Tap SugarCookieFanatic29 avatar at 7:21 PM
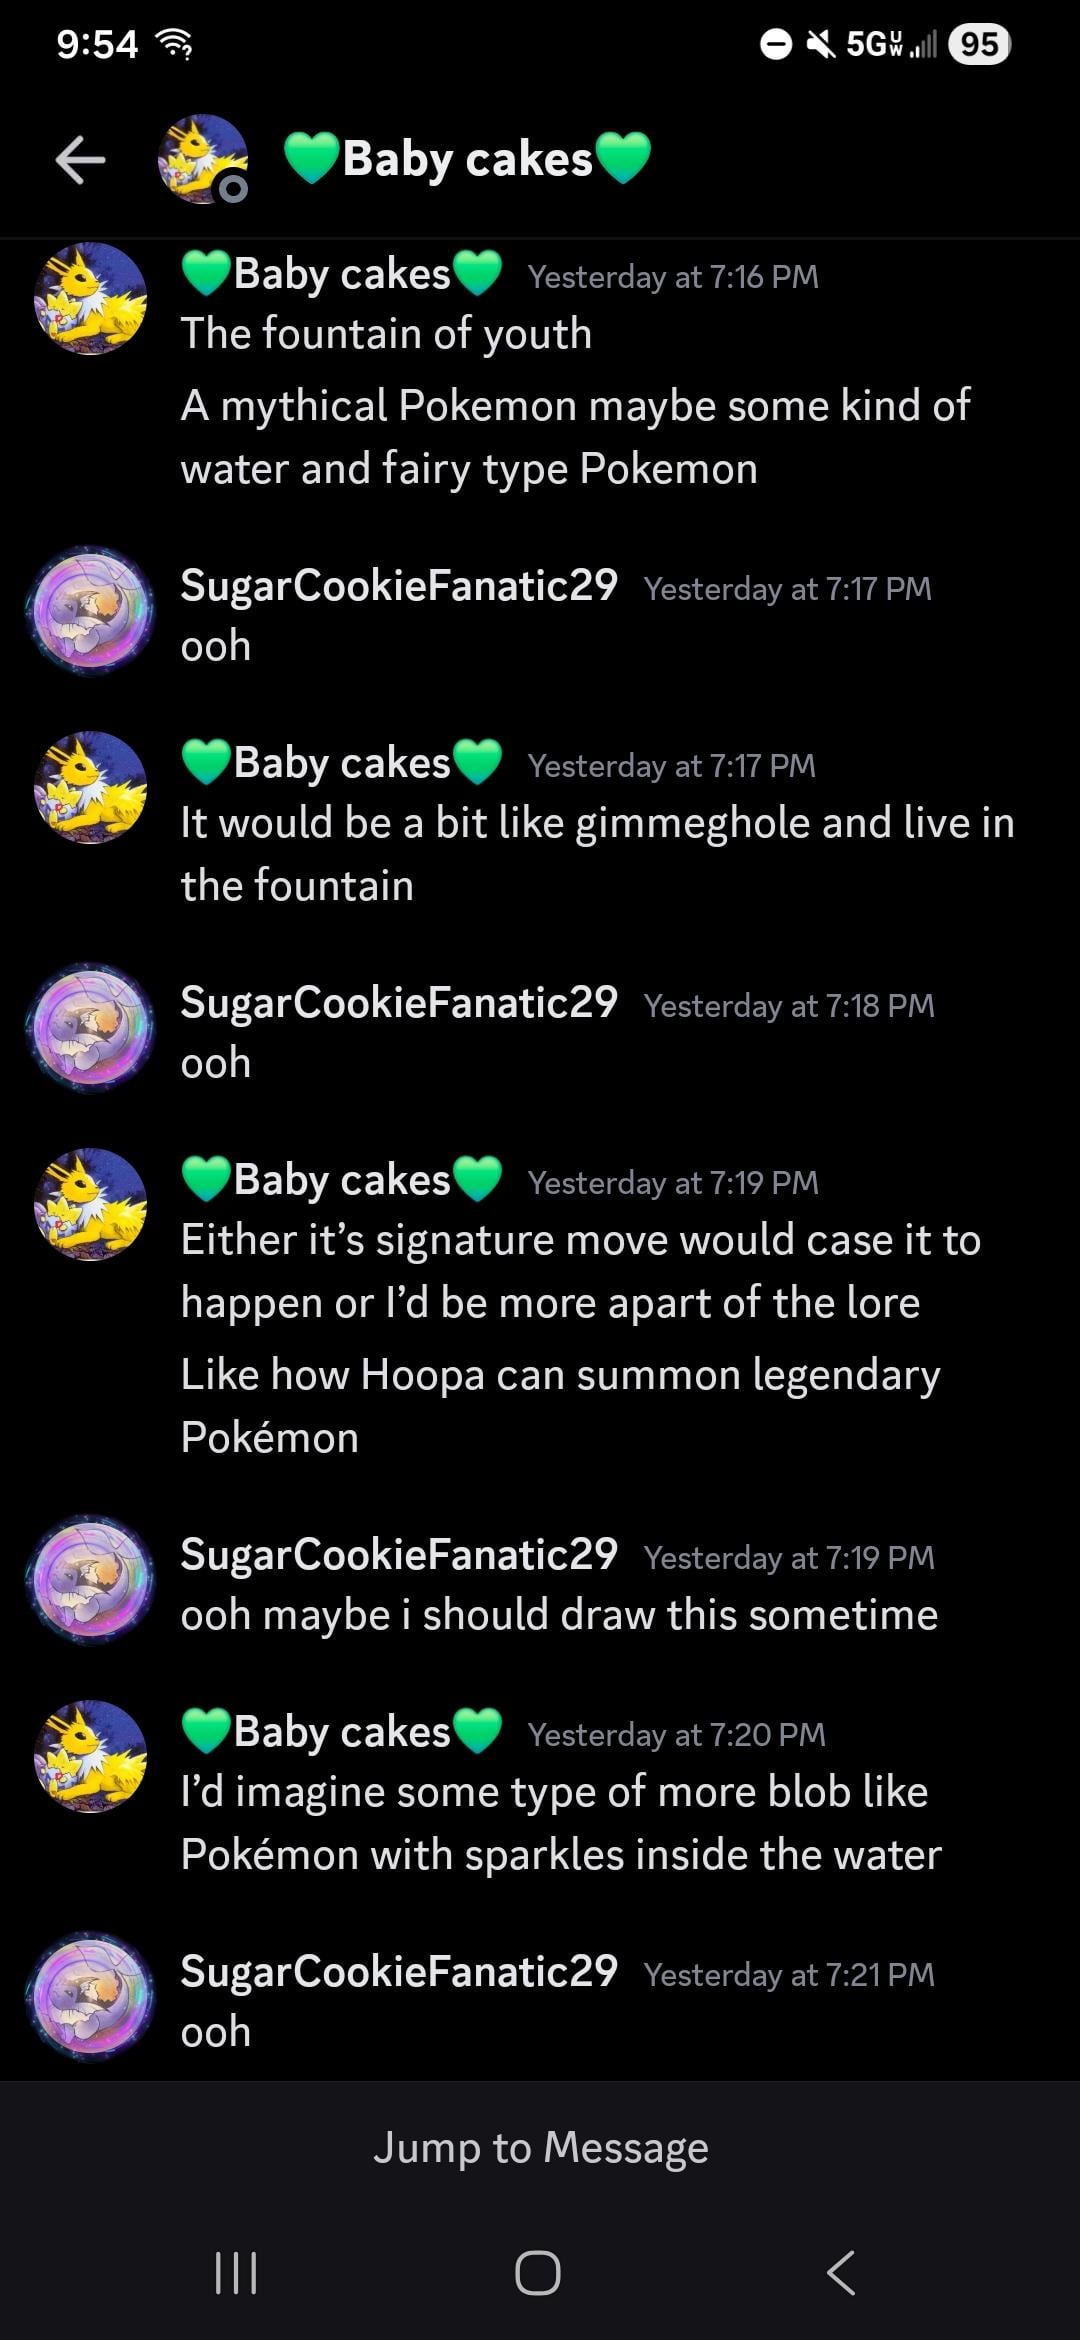This screenshot has height=2340, width=1080. coord(90,1996)
